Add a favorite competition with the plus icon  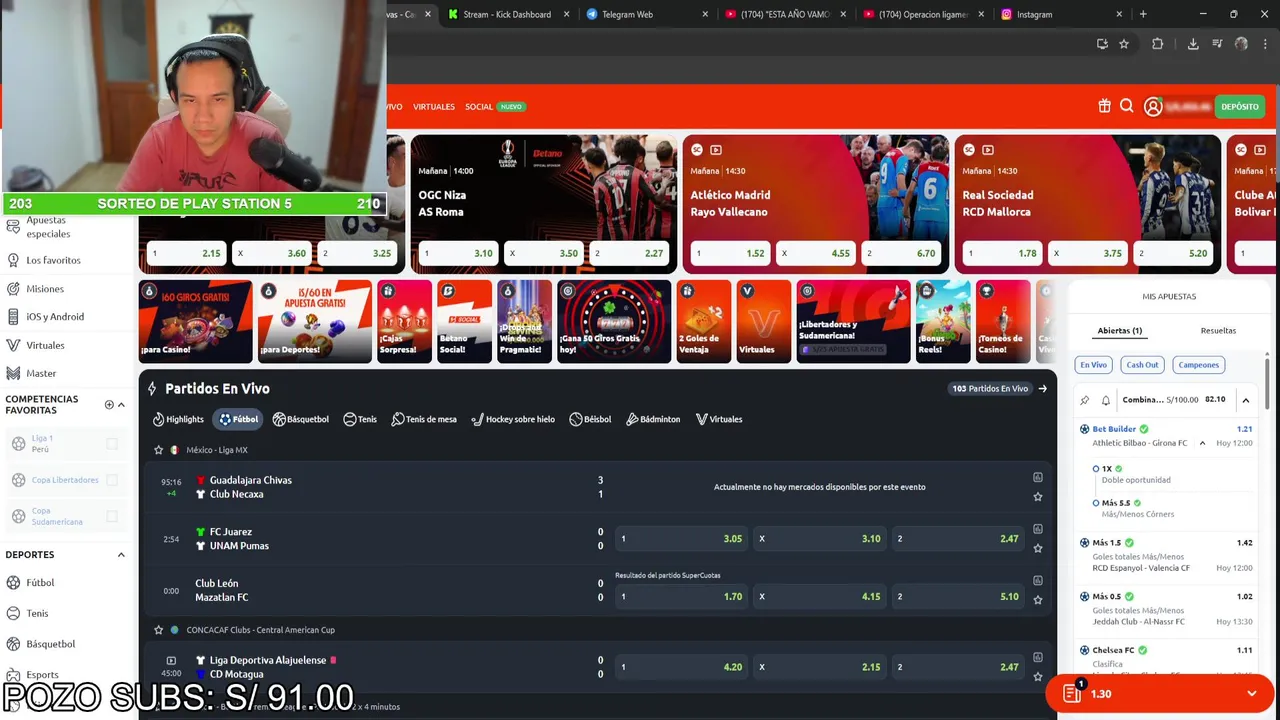pyautogui.click(x=109, y=405)
